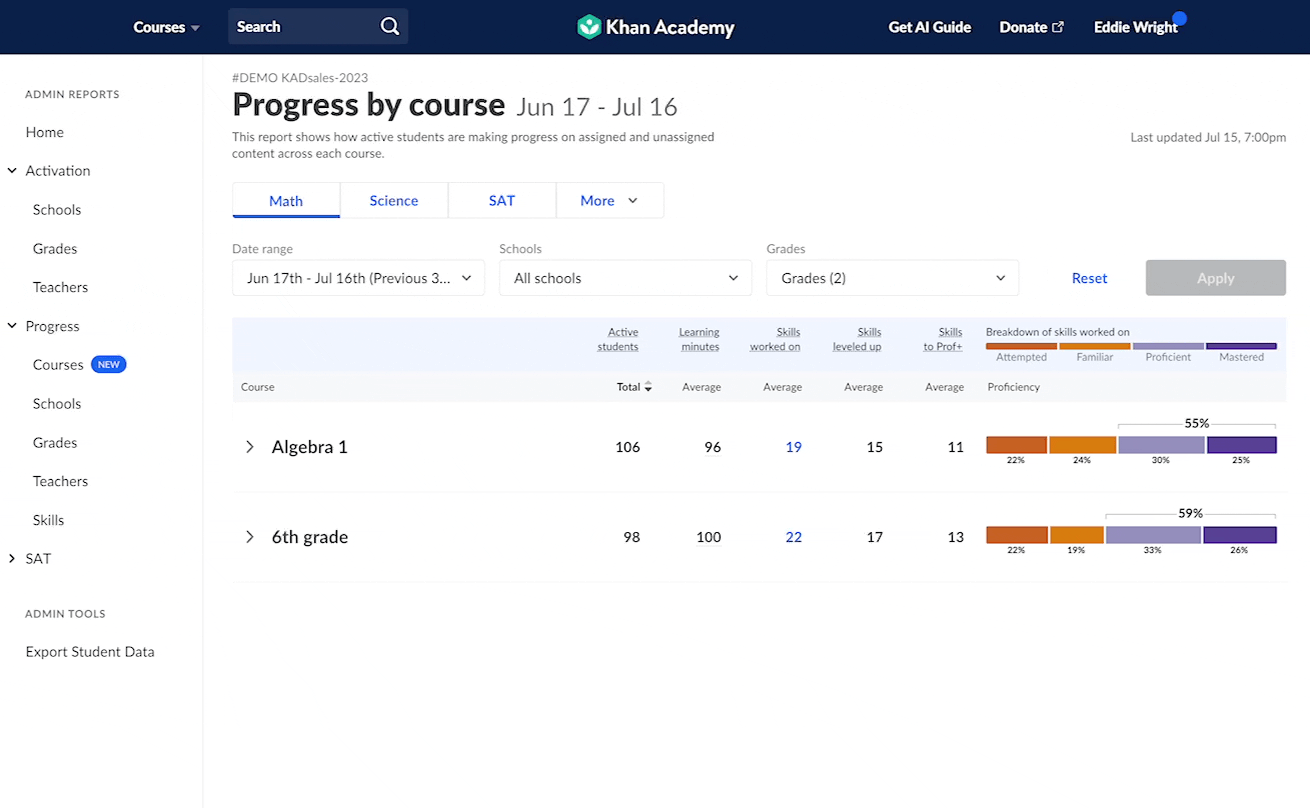This screenshot has height=808, width=1310.
Task: Click the Apply button
Action: 1216,278
